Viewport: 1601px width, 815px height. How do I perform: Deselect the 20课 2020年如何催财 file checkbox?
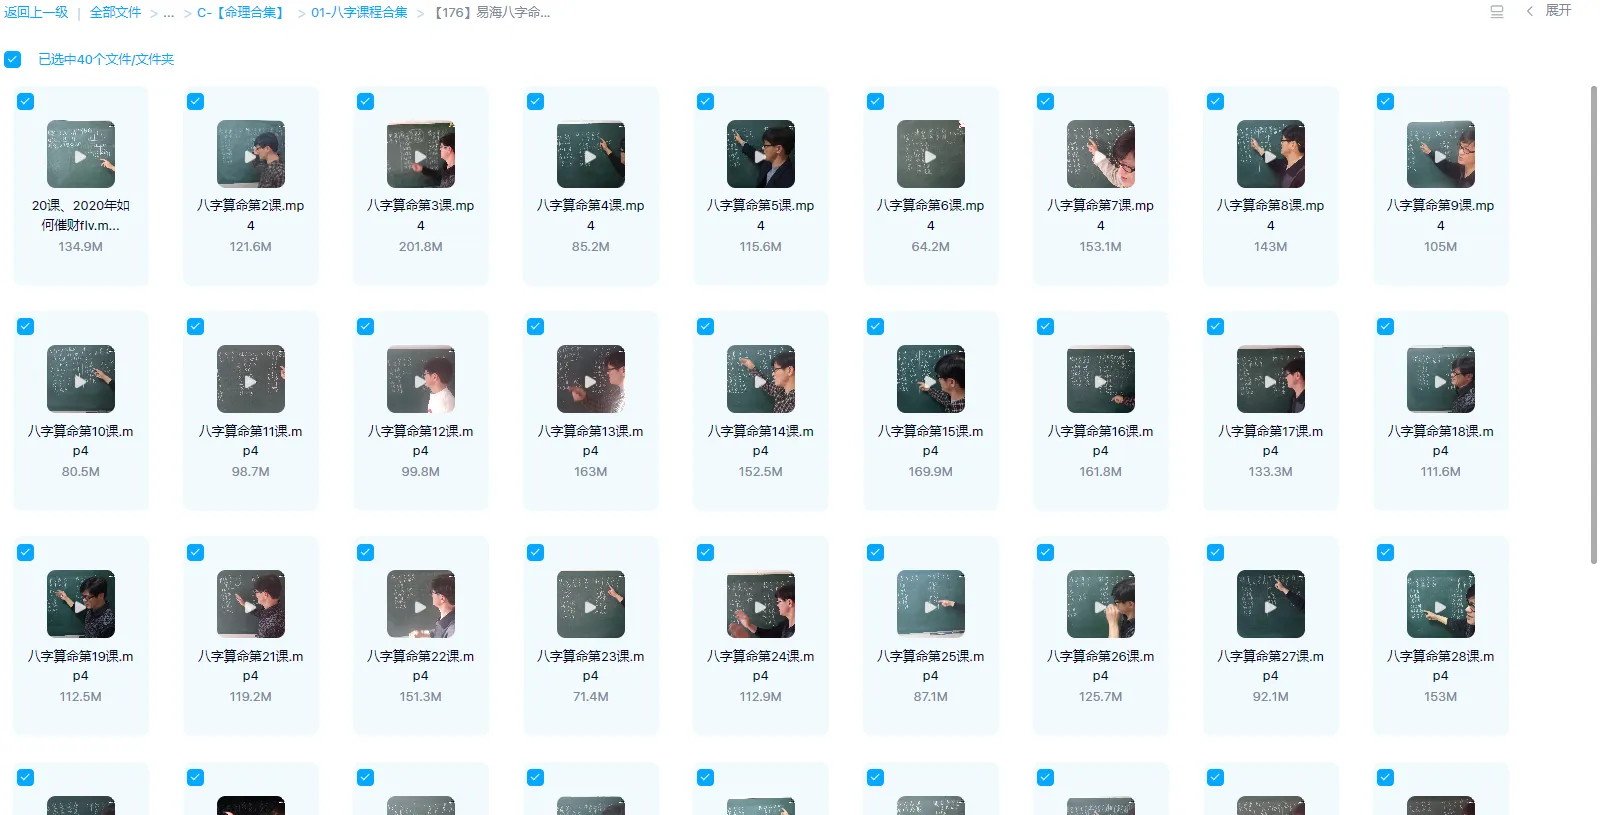(26, 101)
